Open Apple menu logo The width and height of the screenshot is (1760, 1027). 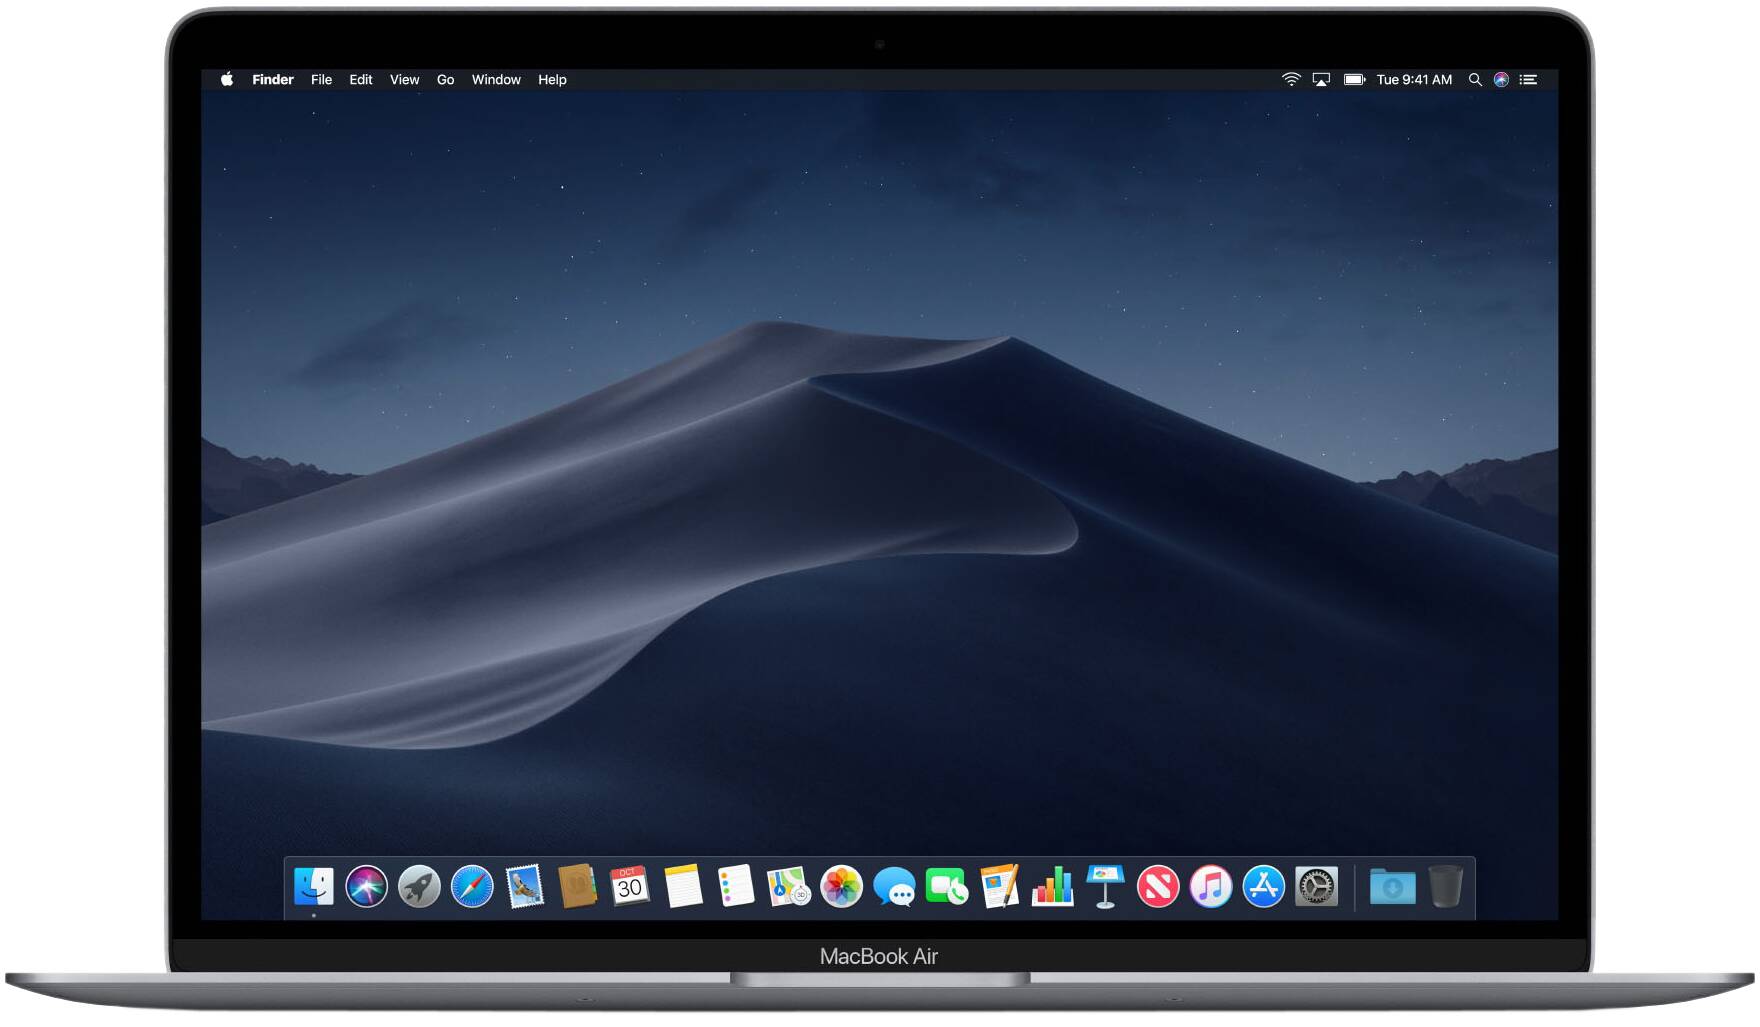[x=227, y=79]
